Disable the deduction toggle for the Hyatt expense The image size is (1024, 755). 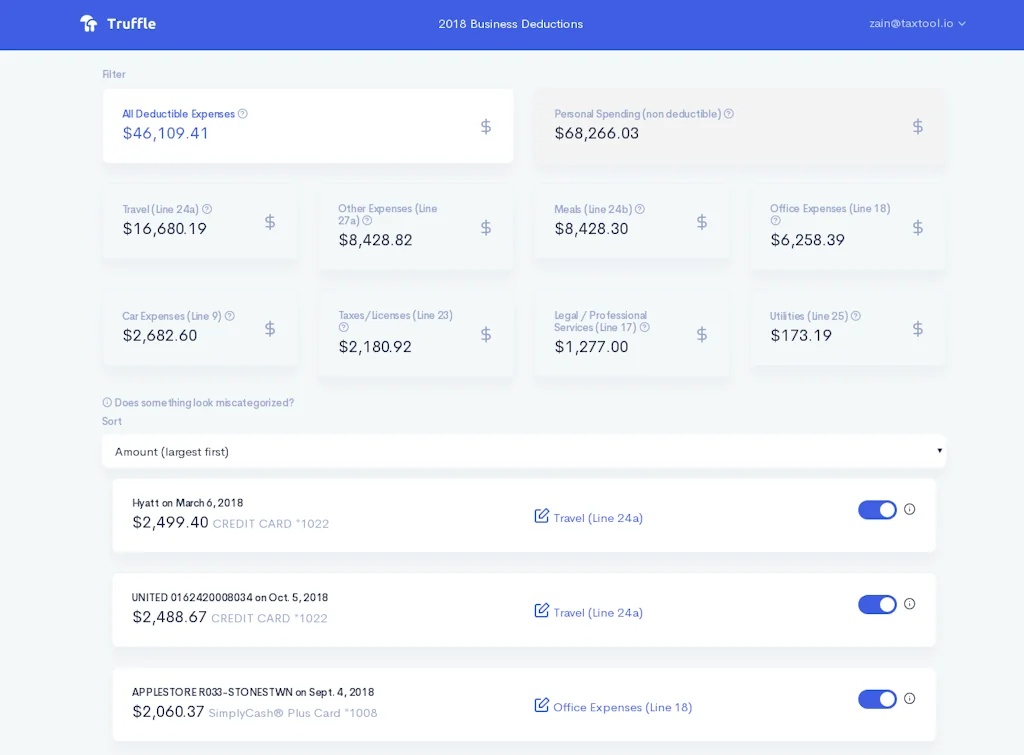pyautogui.click(x=877, y=509)
